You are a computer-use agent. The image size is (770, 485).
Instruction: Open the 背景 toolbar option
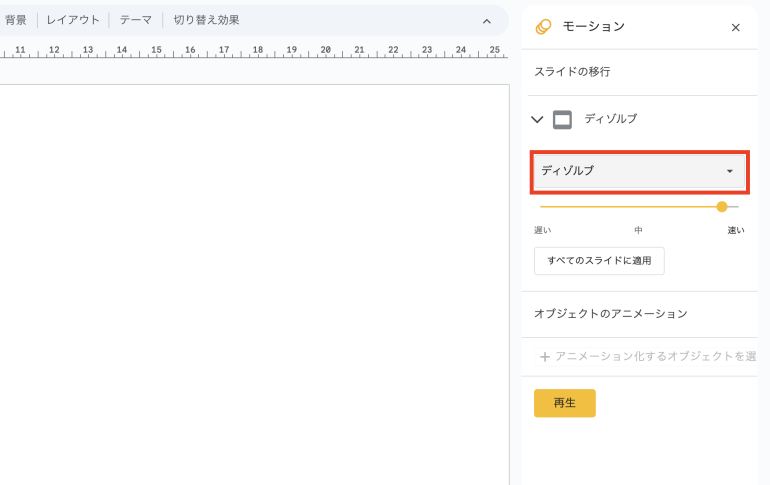click(16, 20)
